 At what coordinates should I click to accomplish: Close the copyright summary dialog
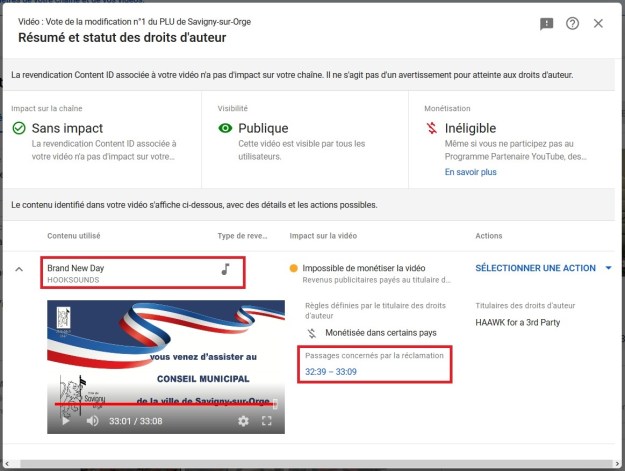(x=598, y=24)
